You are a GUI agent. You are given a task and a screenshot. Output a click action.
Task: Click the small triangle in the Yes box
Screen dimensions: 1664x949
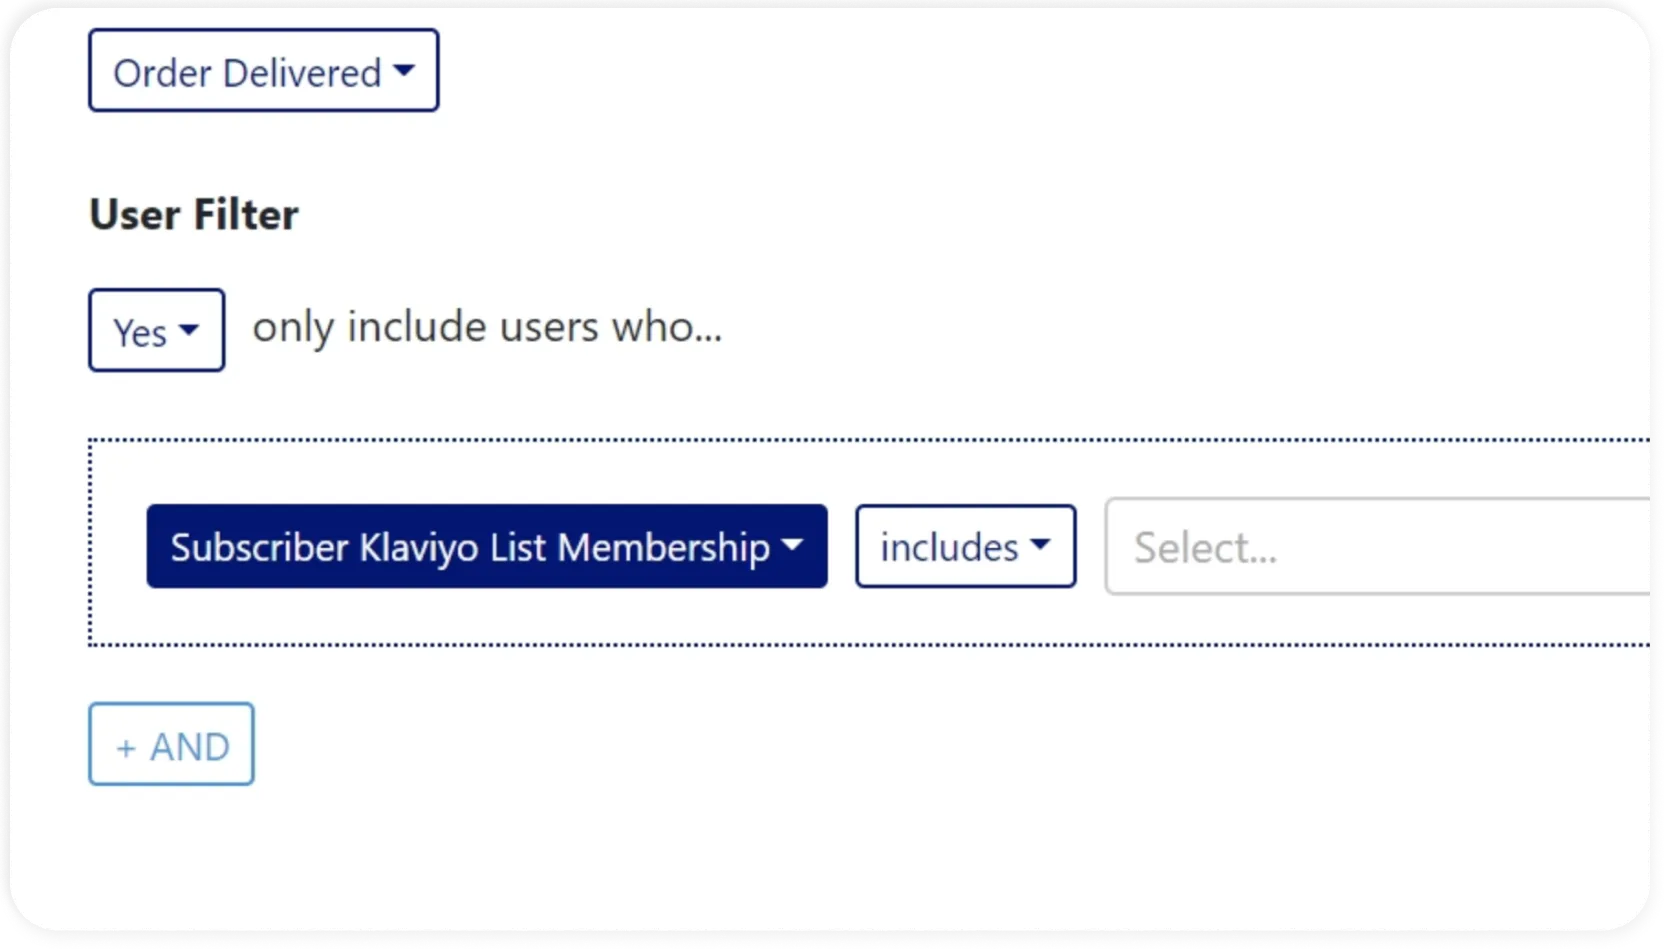pyautogui.click(x=190, y=330)
